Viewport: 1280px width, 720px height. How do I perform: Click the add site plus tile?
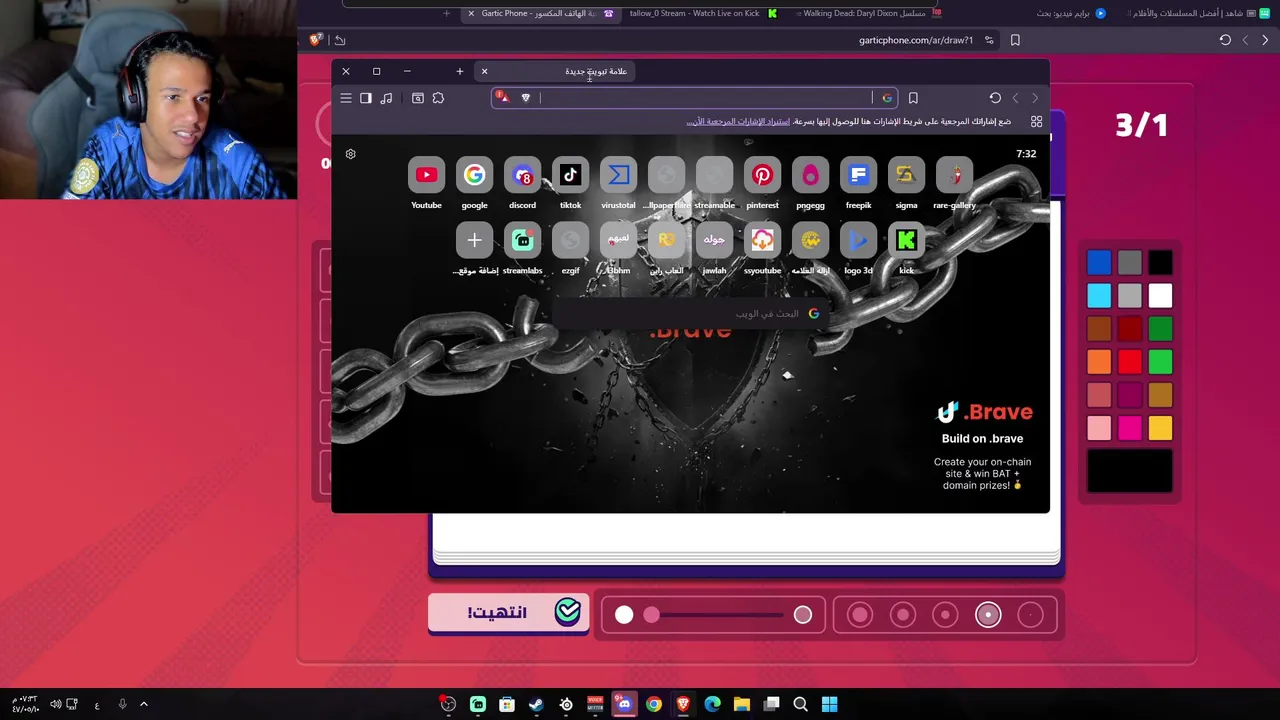tap(474, 241)
